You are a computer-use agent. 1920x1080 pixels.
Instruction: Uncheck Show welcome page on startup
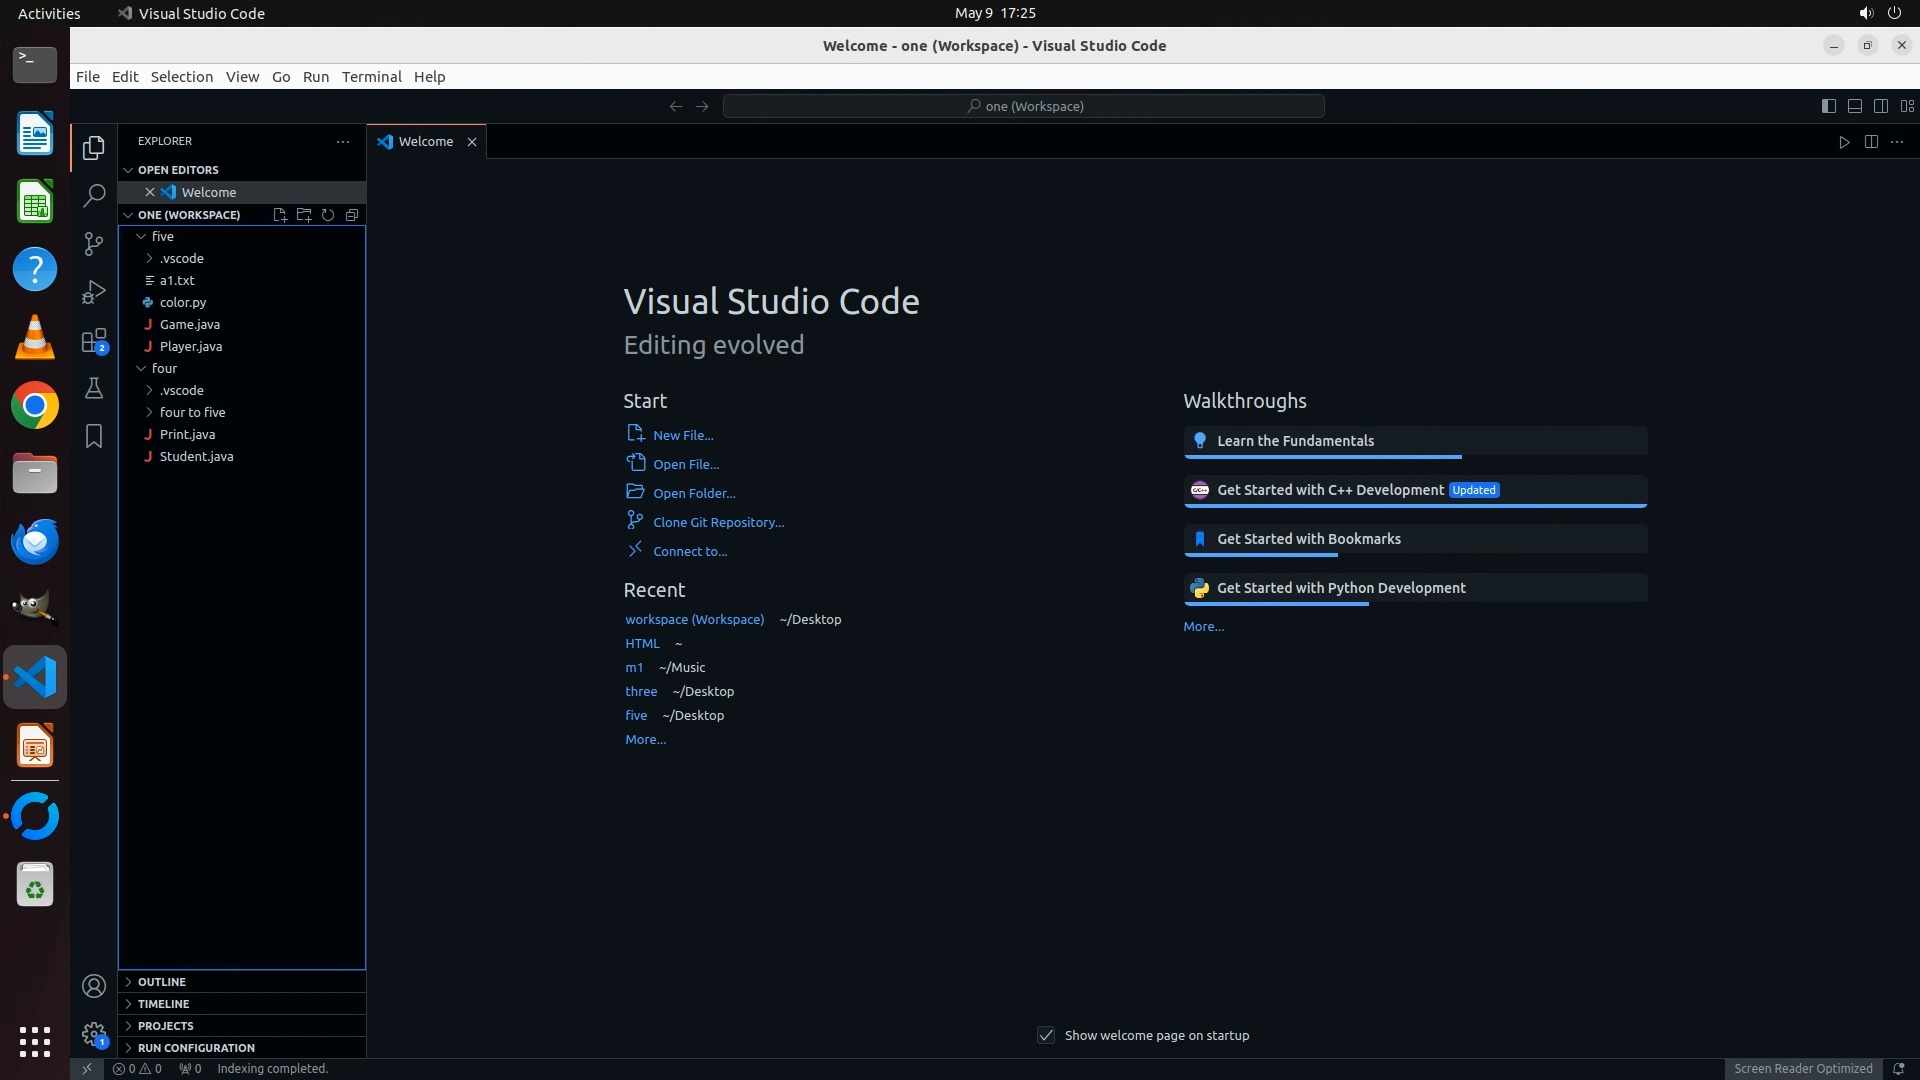pos(1046,1035)
